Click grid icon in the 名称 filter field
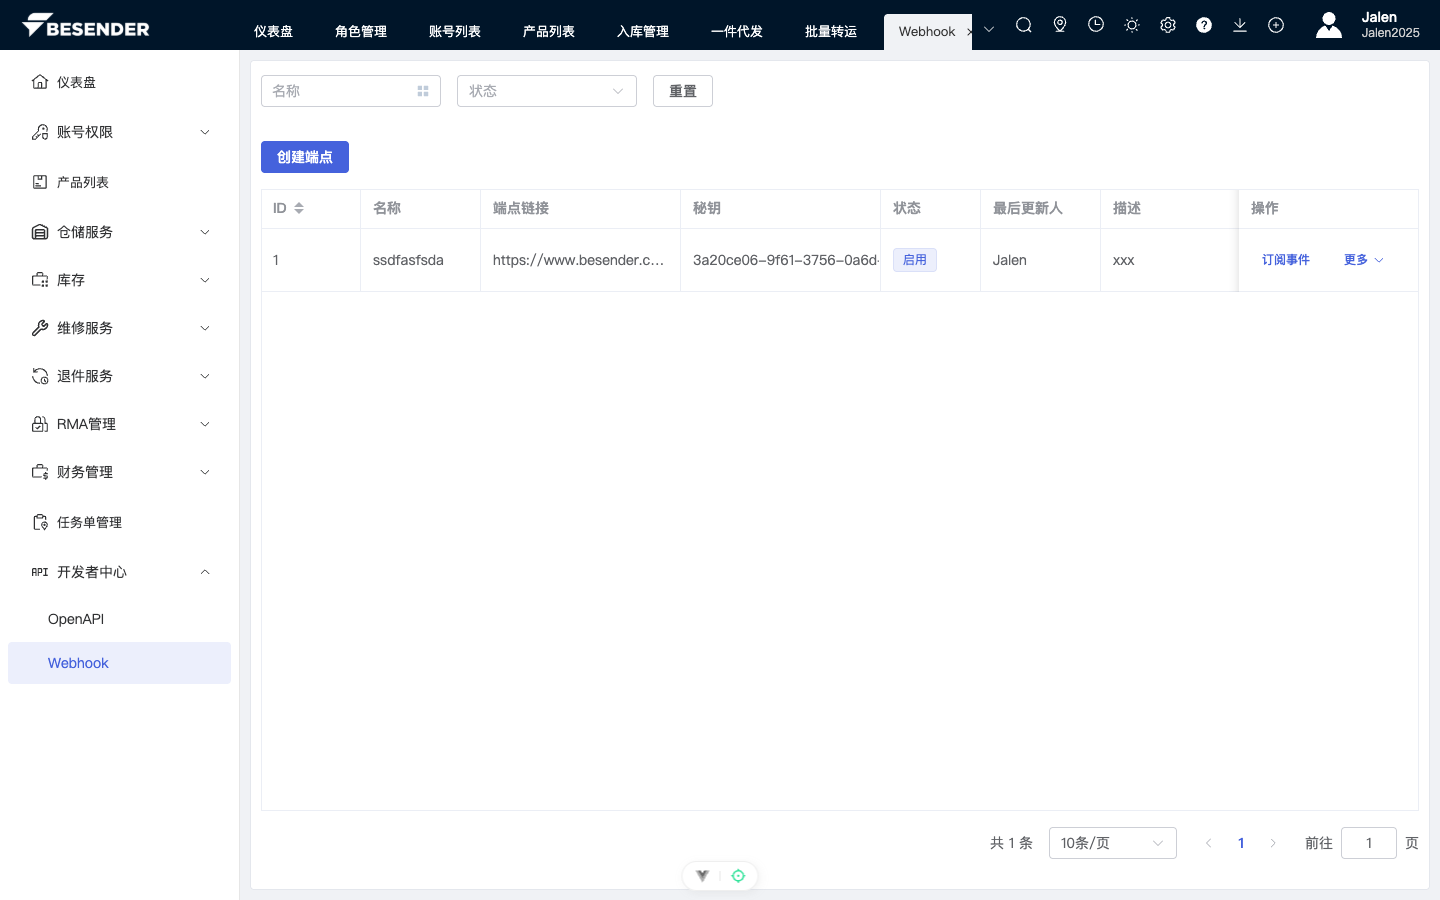Viewport: 1440px width, 900px height. point(423,91)
